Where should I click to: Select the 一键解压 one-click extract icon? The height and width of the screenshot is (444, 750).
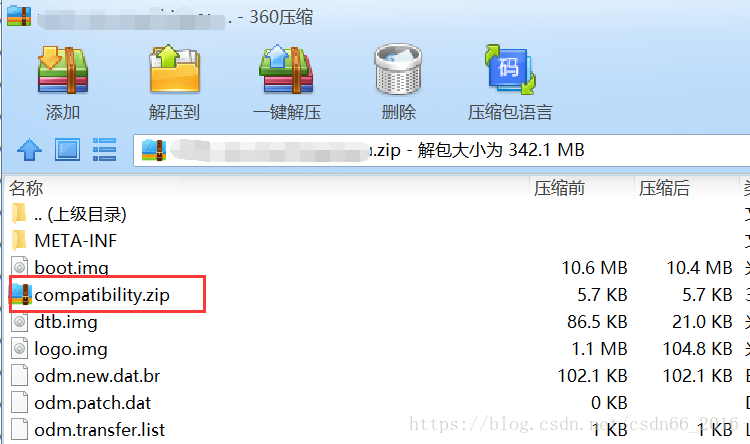point(287,70)
